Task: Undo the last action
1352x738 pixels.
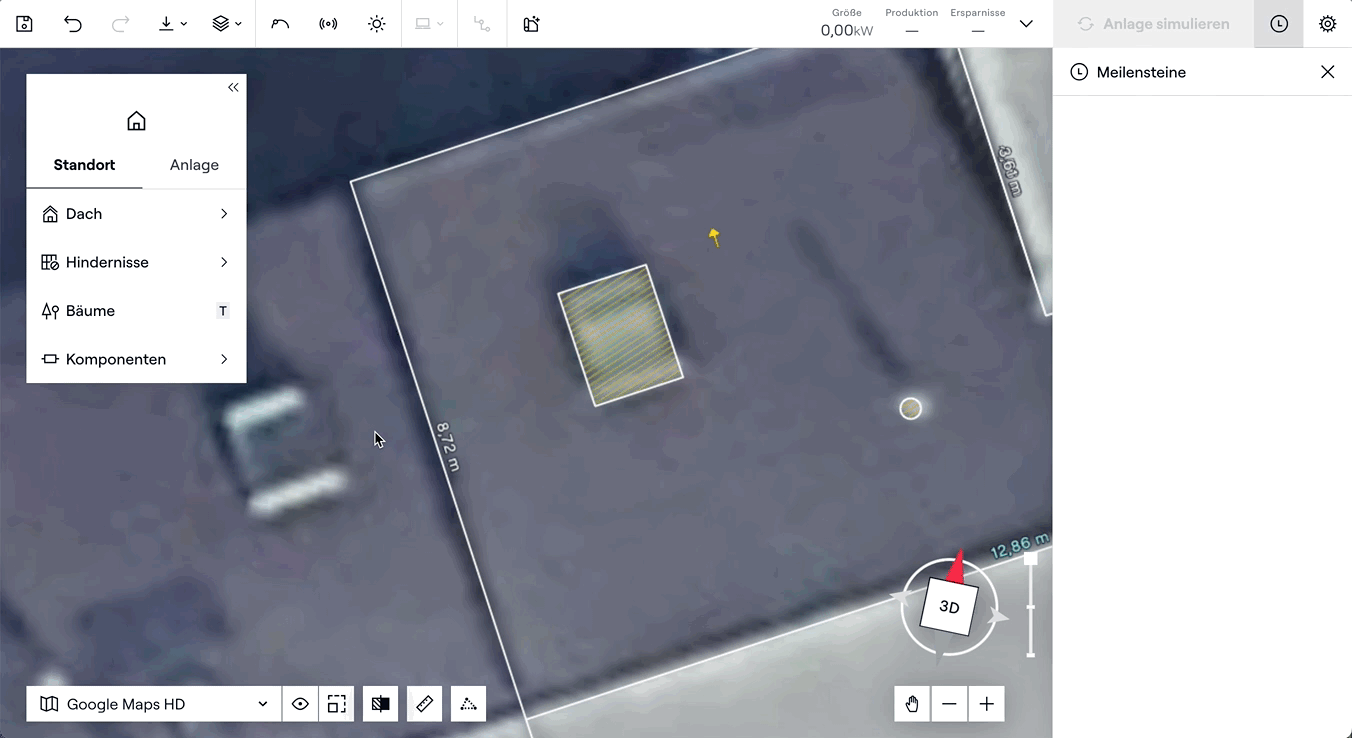Action: click(73, 24)
